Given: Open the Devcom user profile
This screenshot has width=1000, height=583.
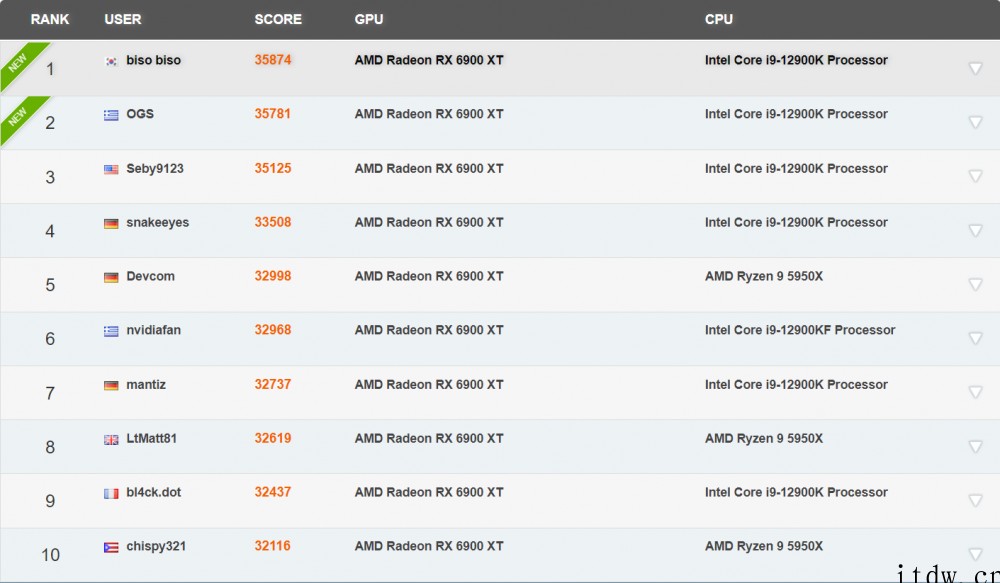Looking at the screenshot, I should point(151,276).
